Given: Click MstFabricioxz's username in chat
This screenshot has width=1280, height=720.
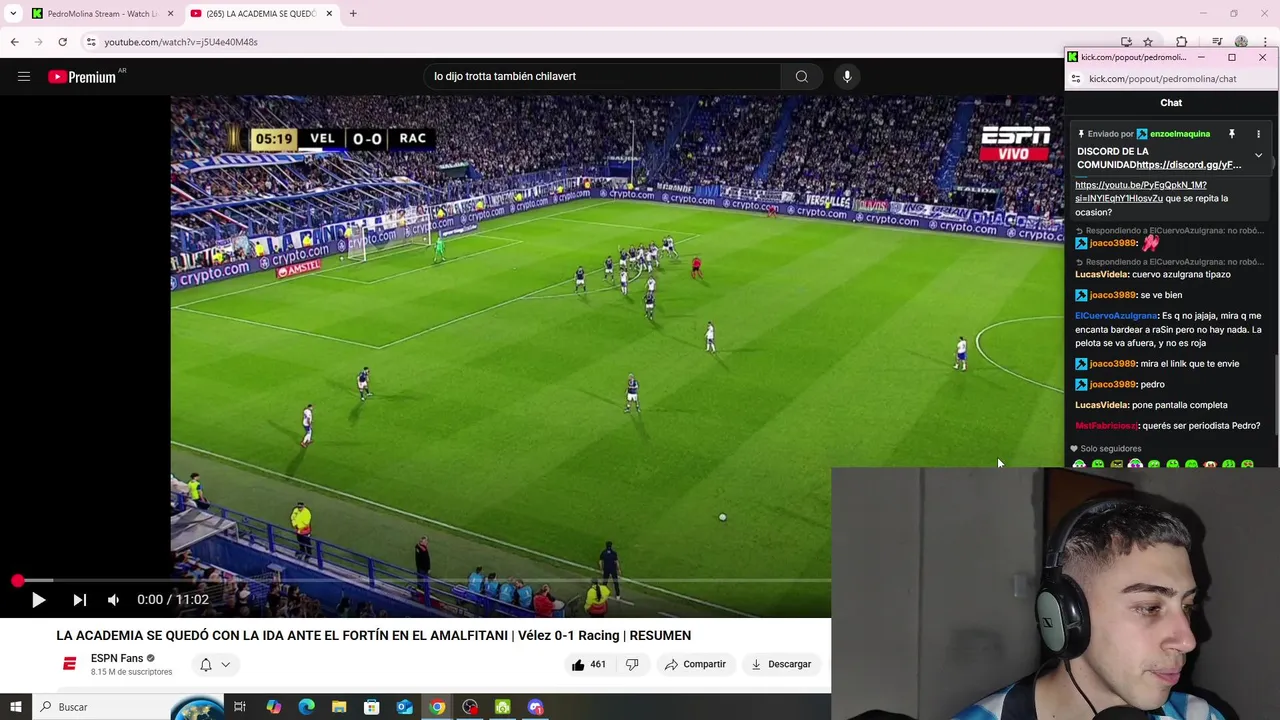Looking at the screenshot, I should 1106,426.
